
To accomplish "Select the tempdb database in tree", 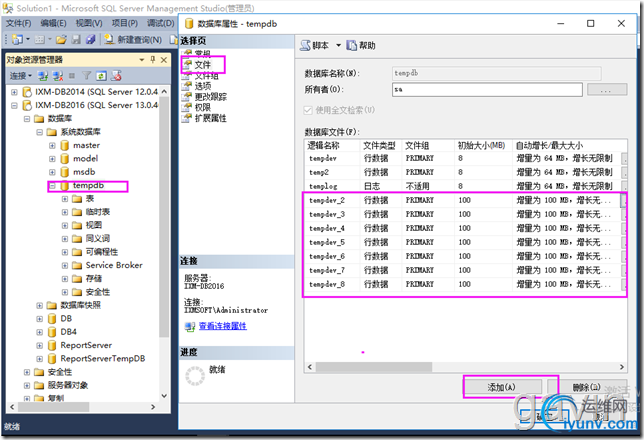I will [88, 186].
